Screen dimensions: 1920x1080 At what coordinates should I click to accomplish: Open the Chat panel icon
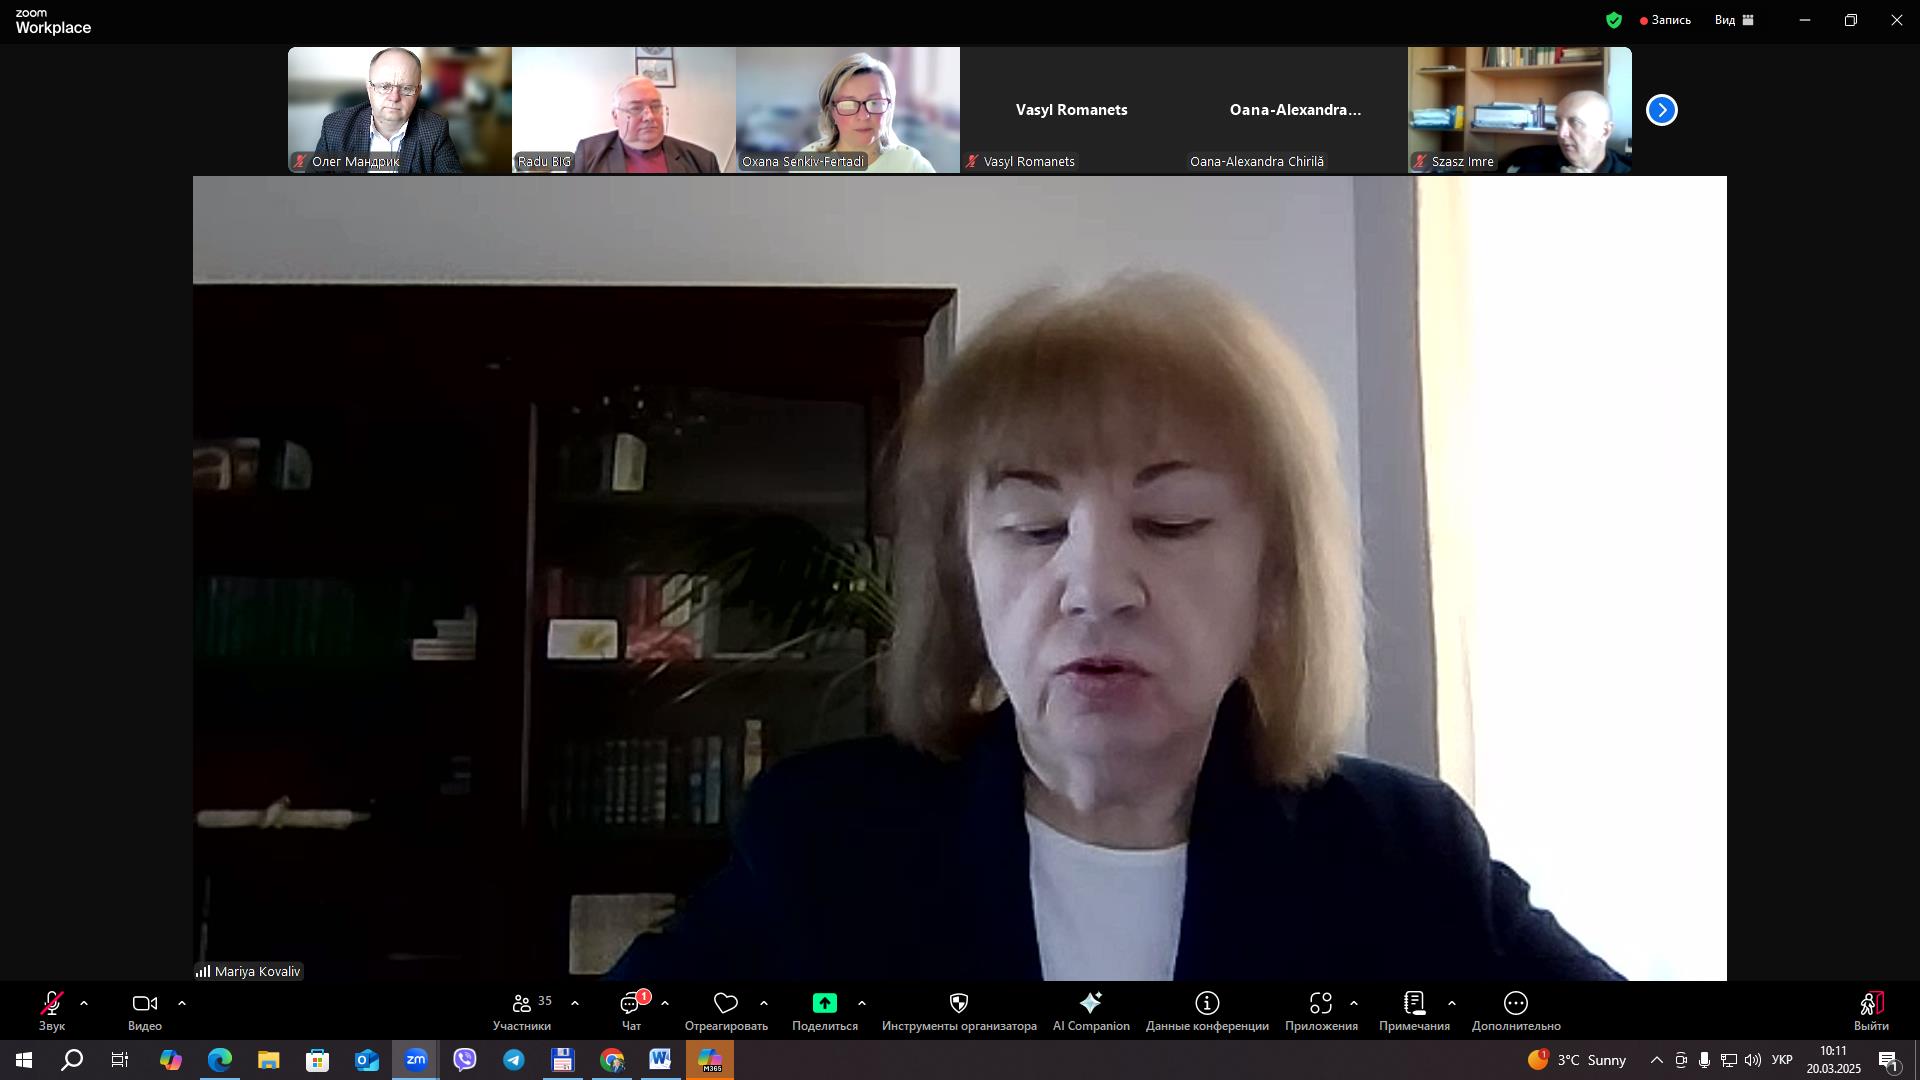pos(630,1003)
